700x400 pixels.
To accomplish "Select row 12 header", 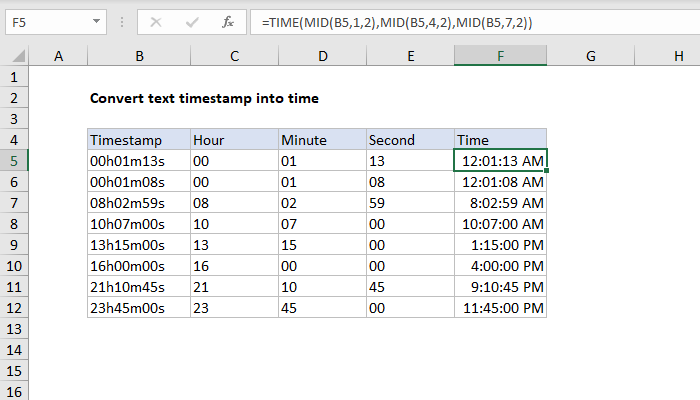I will [14, 308].
